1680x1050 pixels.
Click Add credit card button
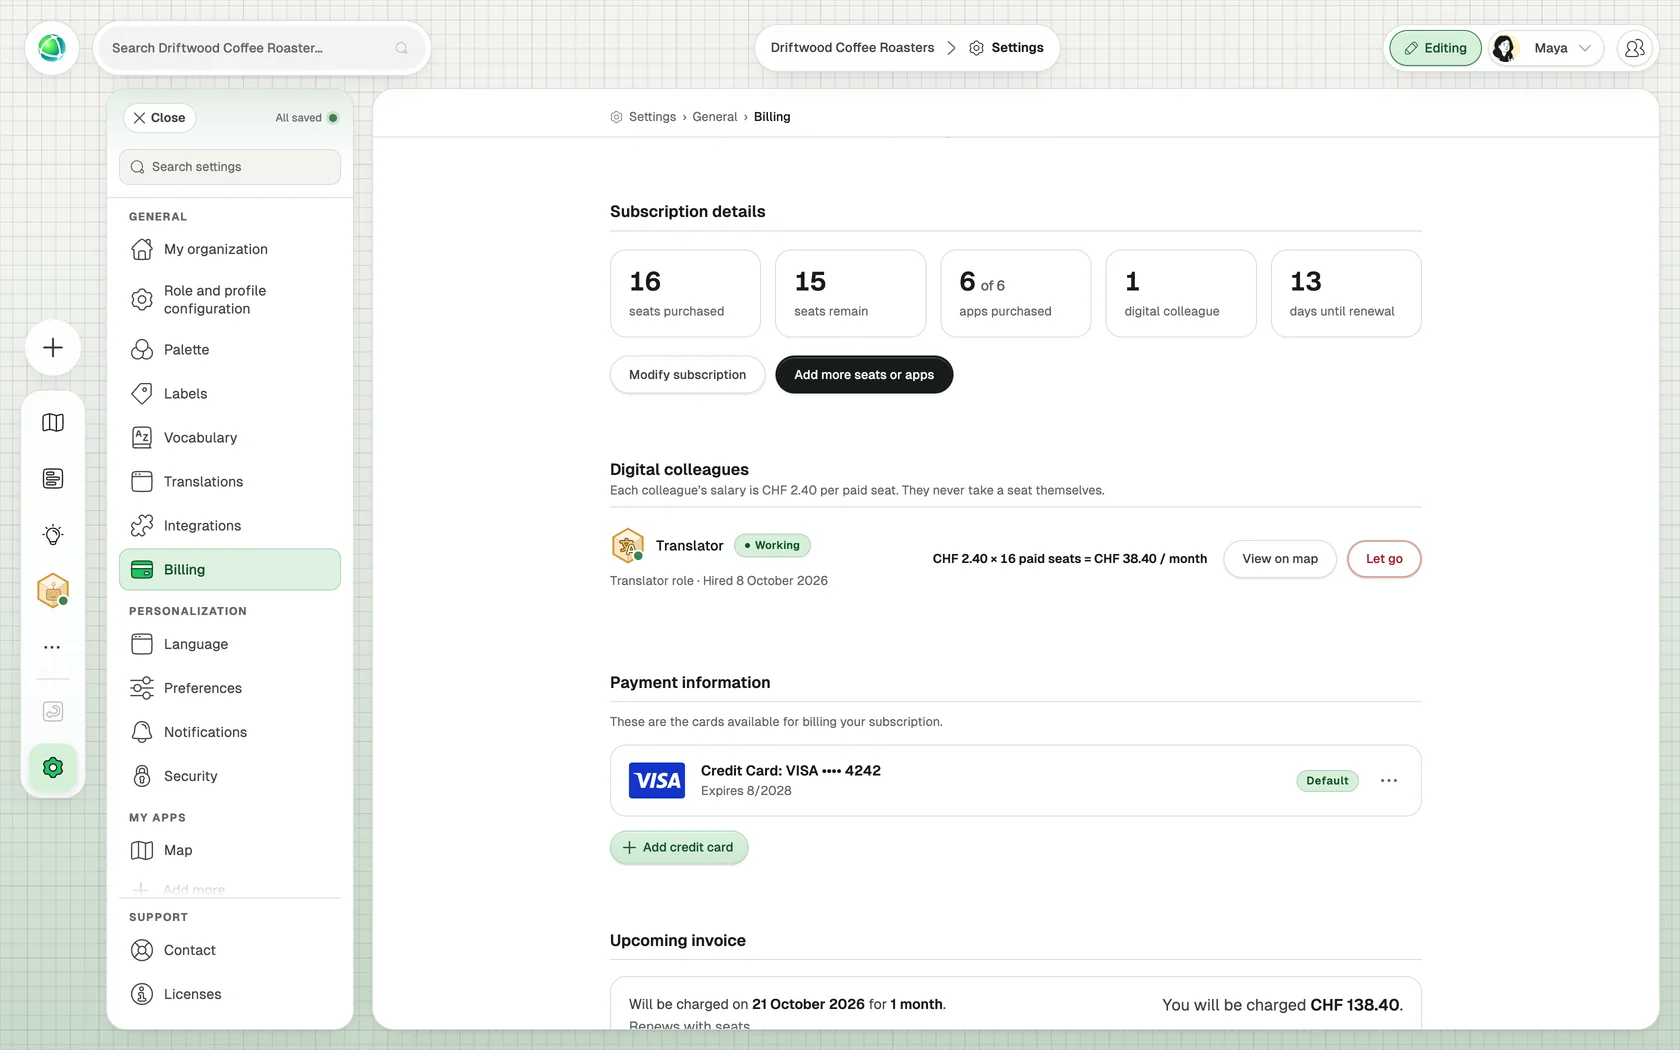pyautogui.click(x=679, y=848)
